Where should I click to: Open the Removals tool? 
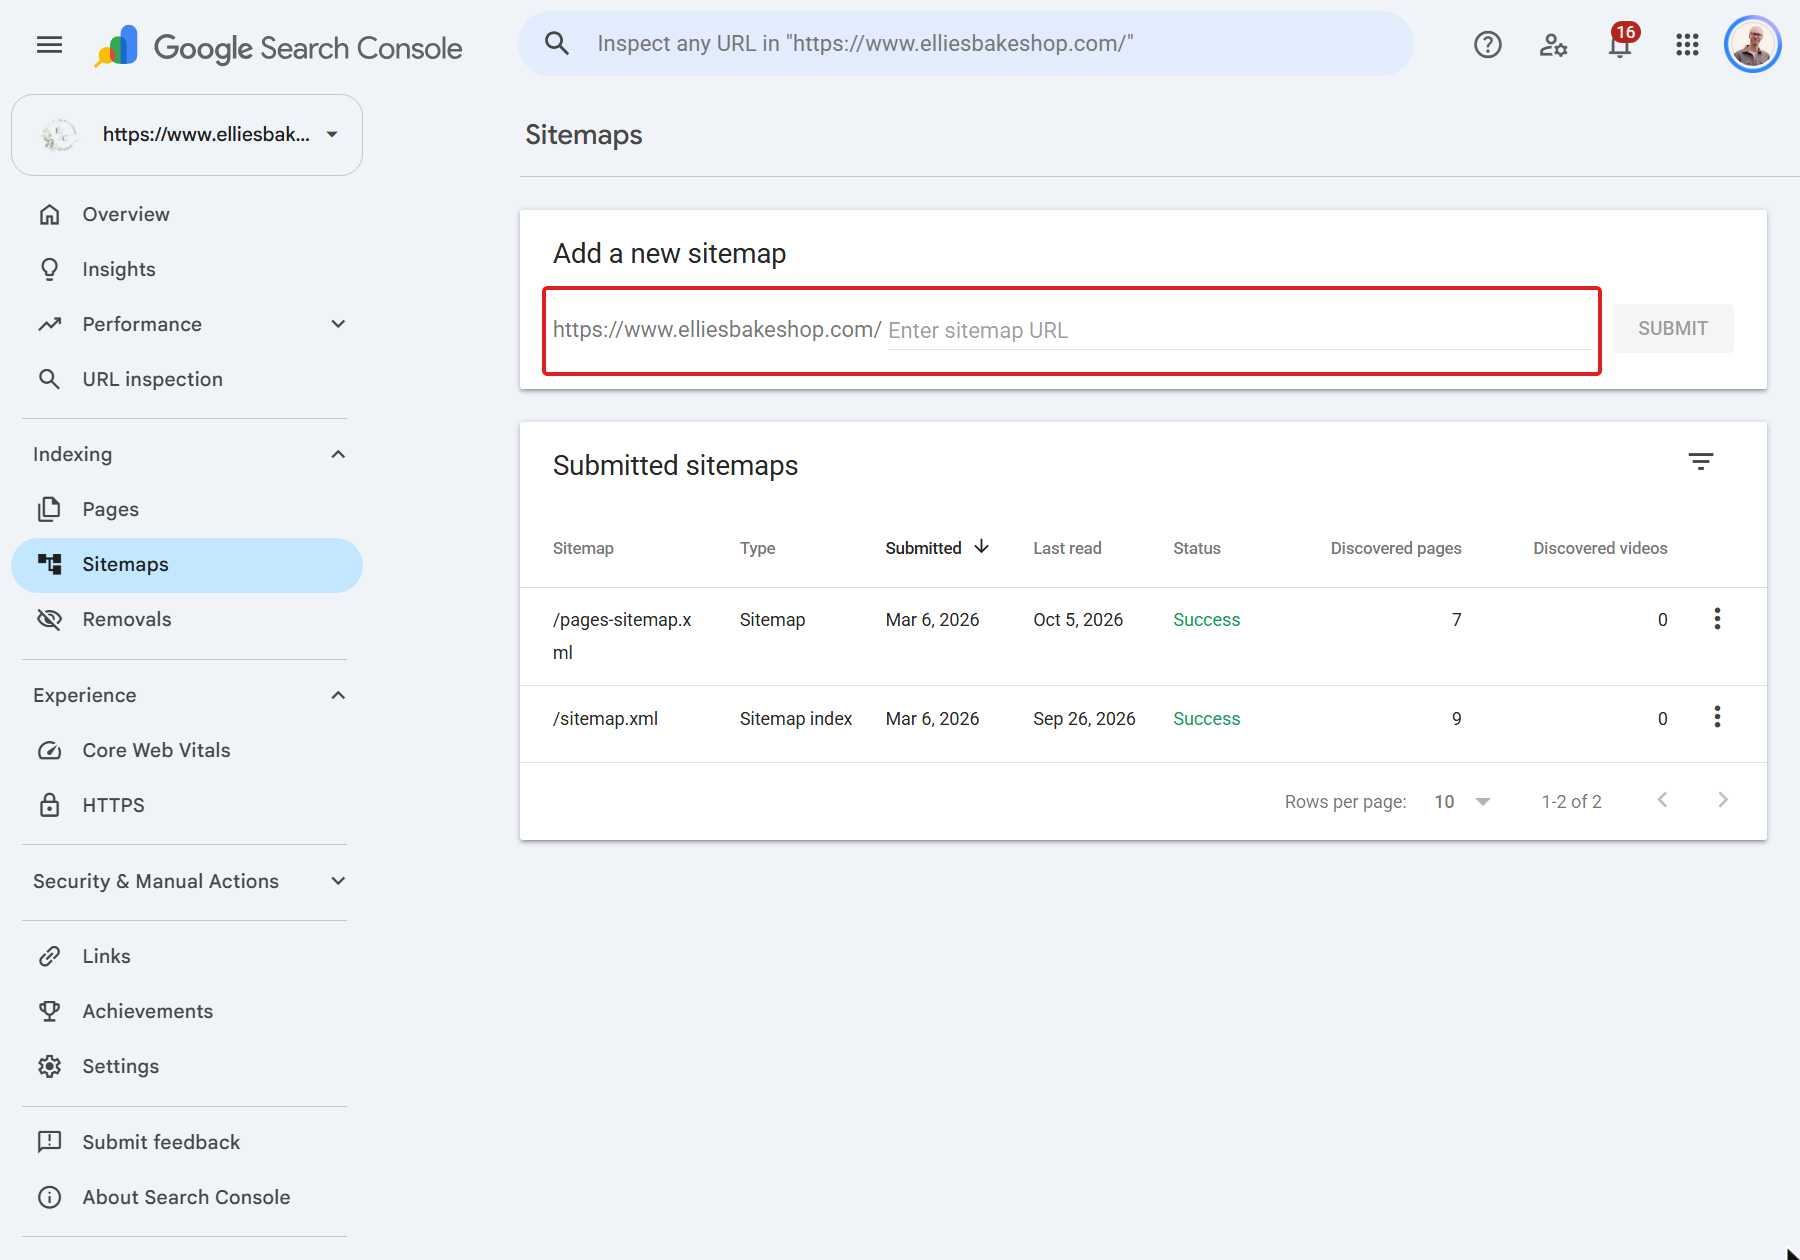point(187,619)
